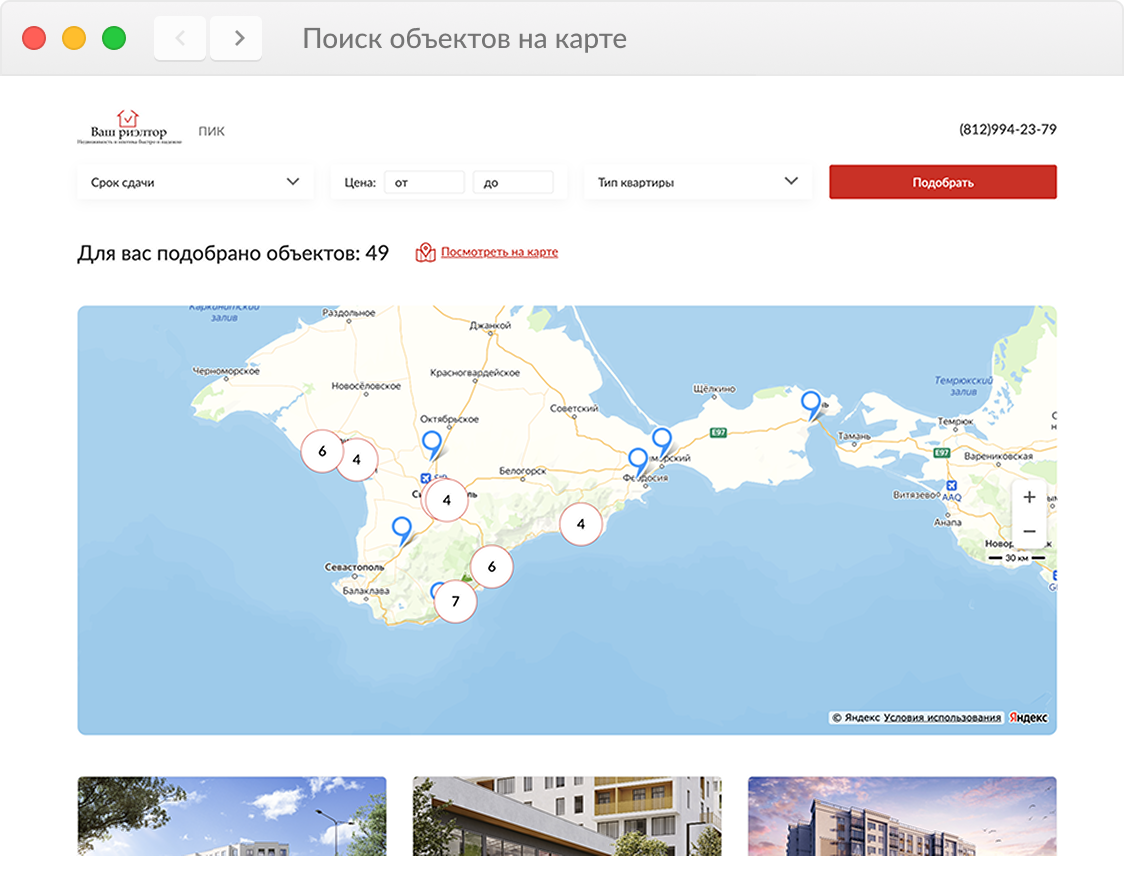Zoom in the map with plus button

pos(1029,497)
